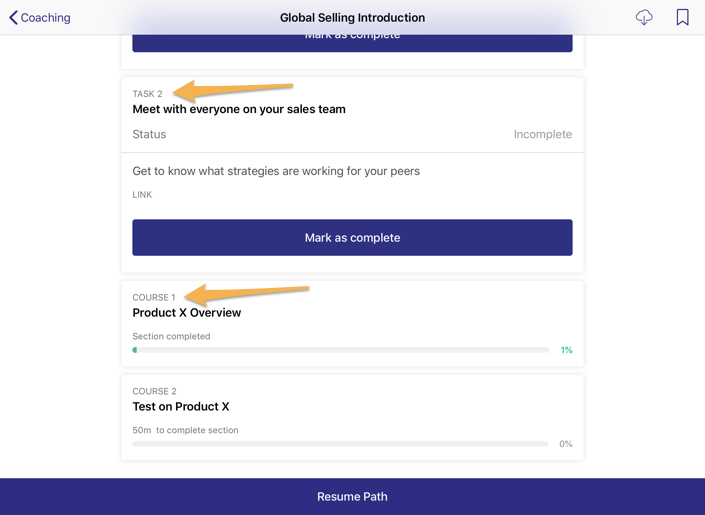The width and height of the screenshot is (705, 515).
Task: Go back to Coaching
Action: coord(45,17)
